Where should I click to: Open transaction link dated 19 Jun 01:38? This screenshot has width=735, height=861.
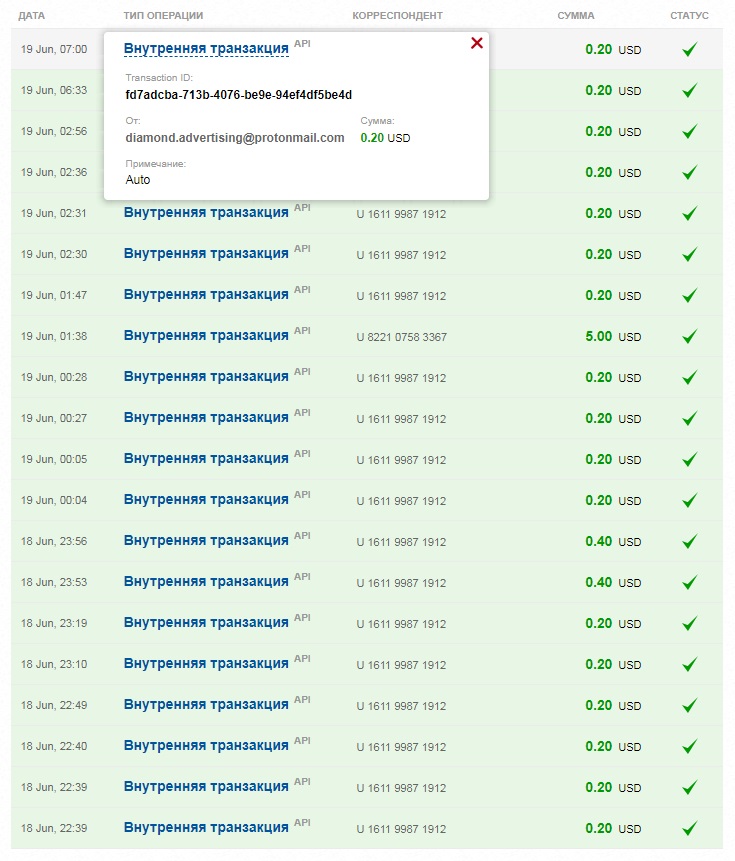(x=206, y=336)
